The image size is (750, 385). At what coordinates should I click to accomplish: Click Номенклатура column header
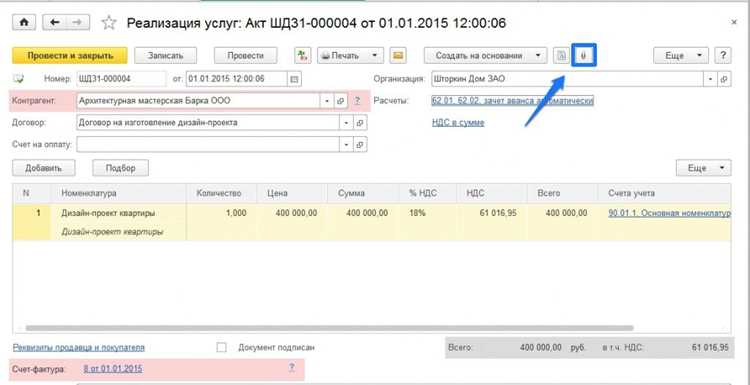point(118,193)
